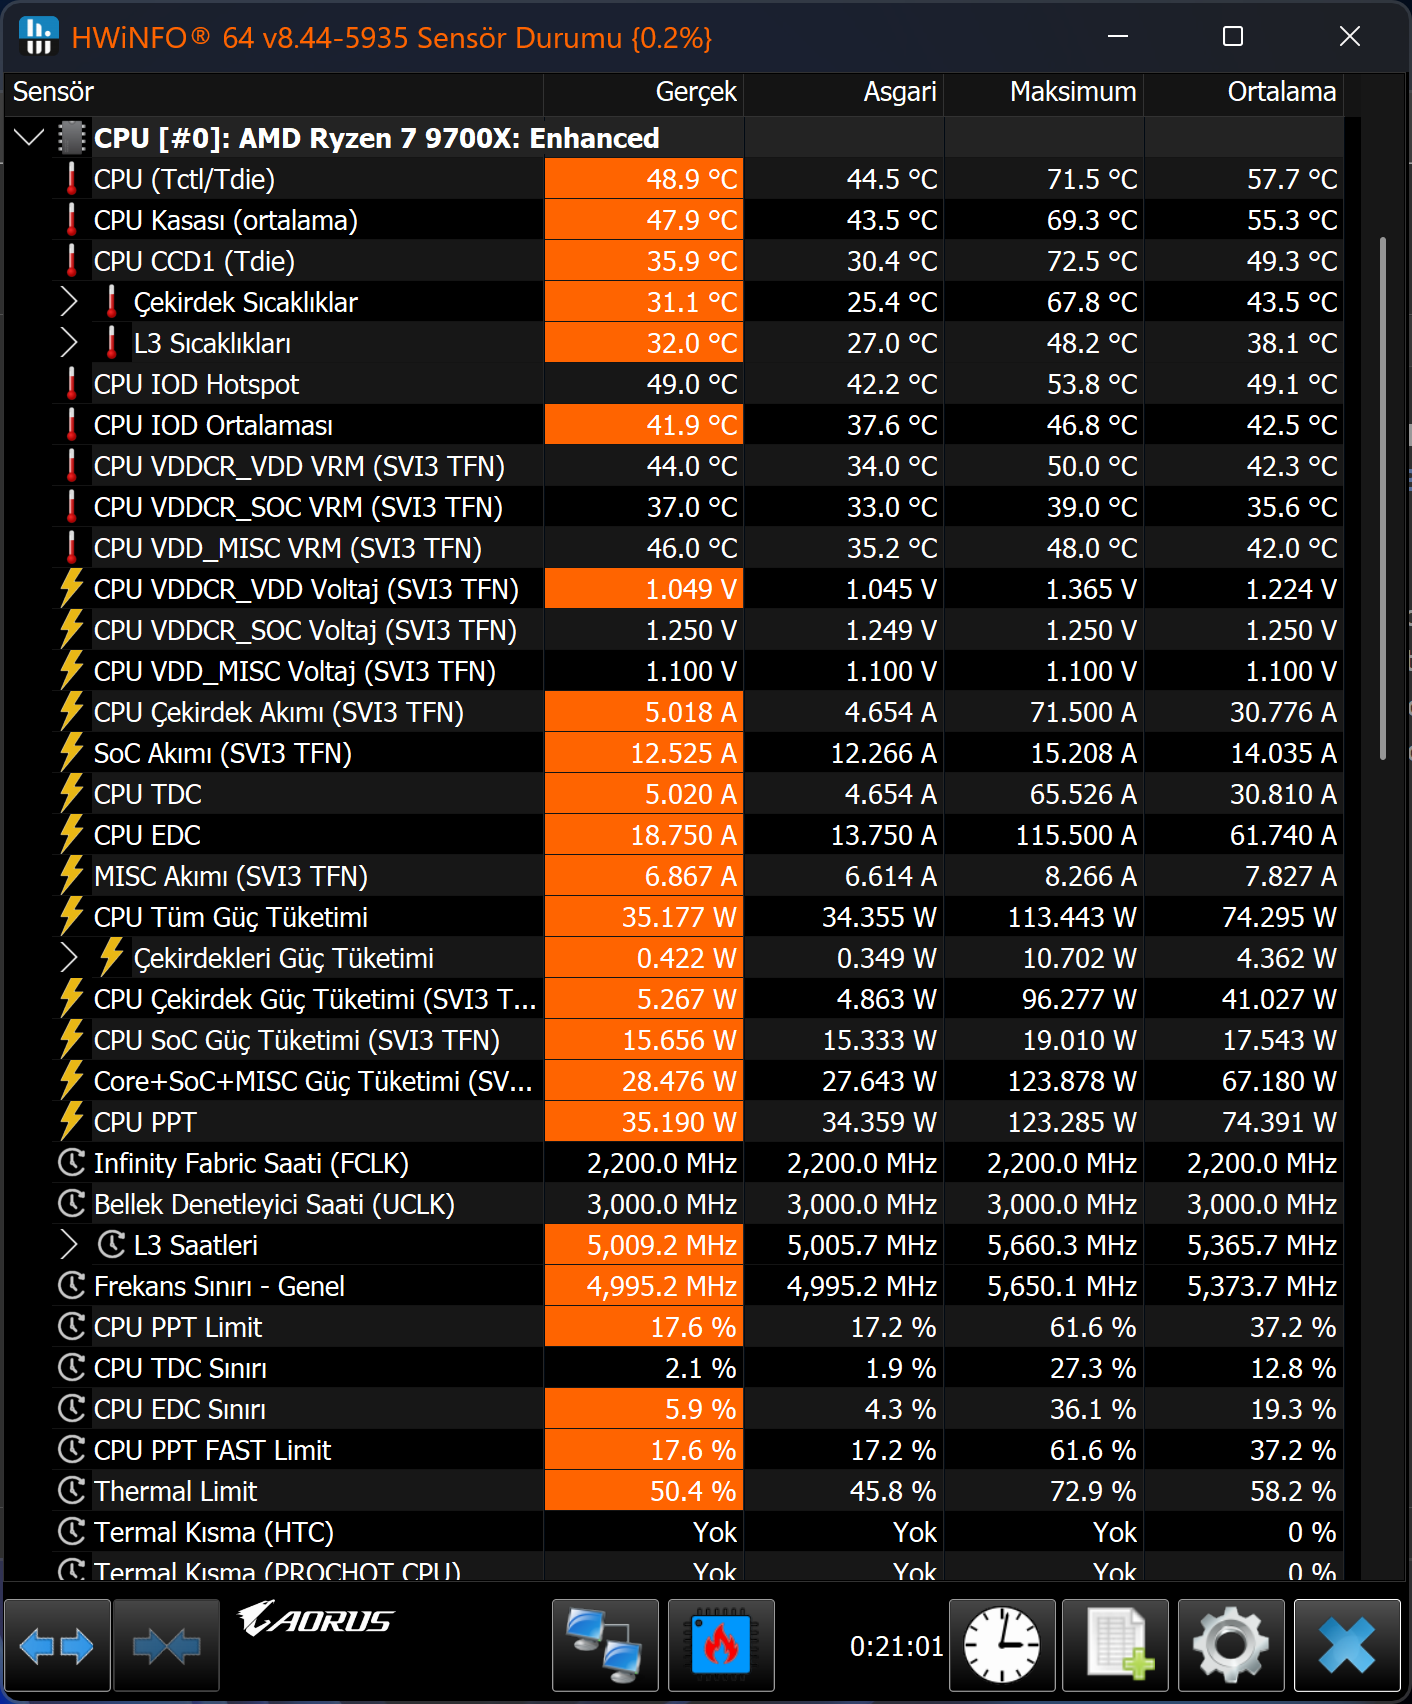Click clock icon beside Thermal Limit
Screen dimensions: 1412x1704
coord(71,1491)
